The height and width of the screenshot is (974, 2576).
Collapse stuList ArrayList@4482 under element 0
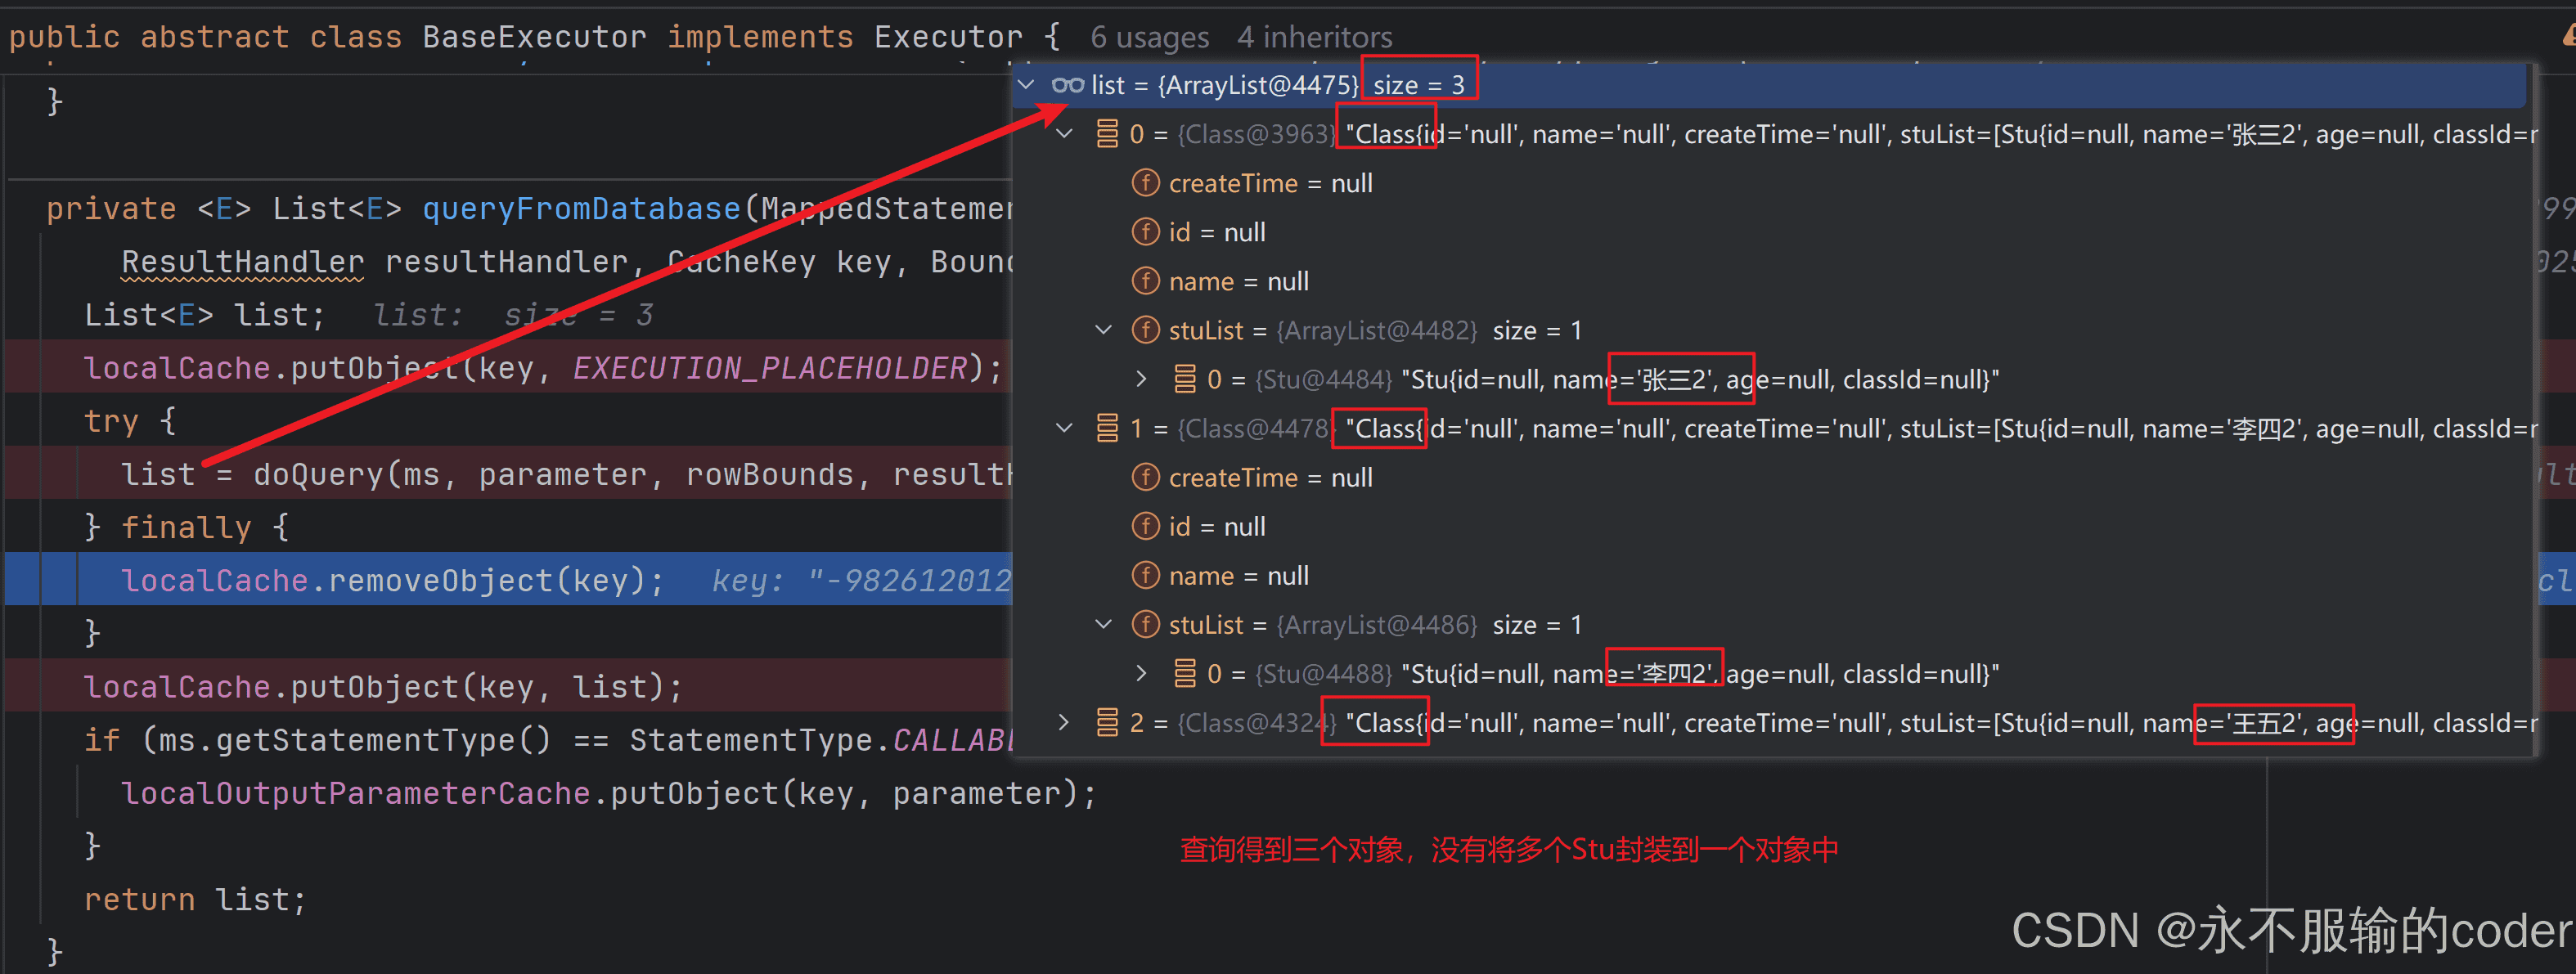(x=1104, y=330)
